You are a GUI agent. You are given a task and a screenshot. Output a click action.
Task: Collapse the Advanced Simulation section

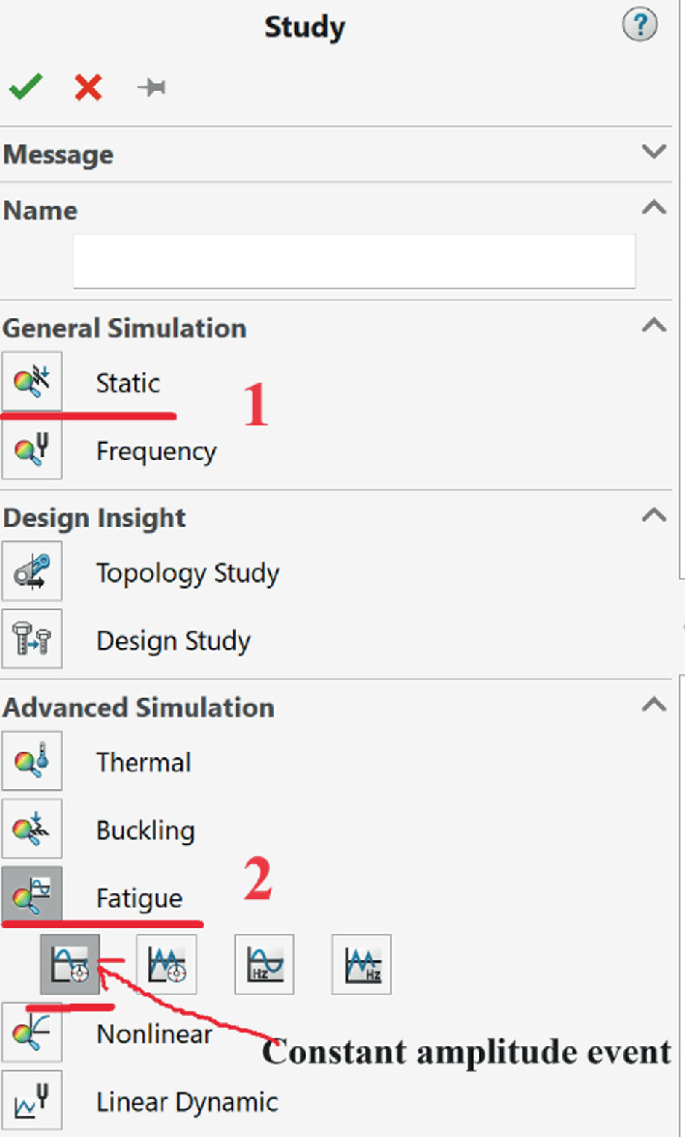pyautogui.click(x=655, y=706)
